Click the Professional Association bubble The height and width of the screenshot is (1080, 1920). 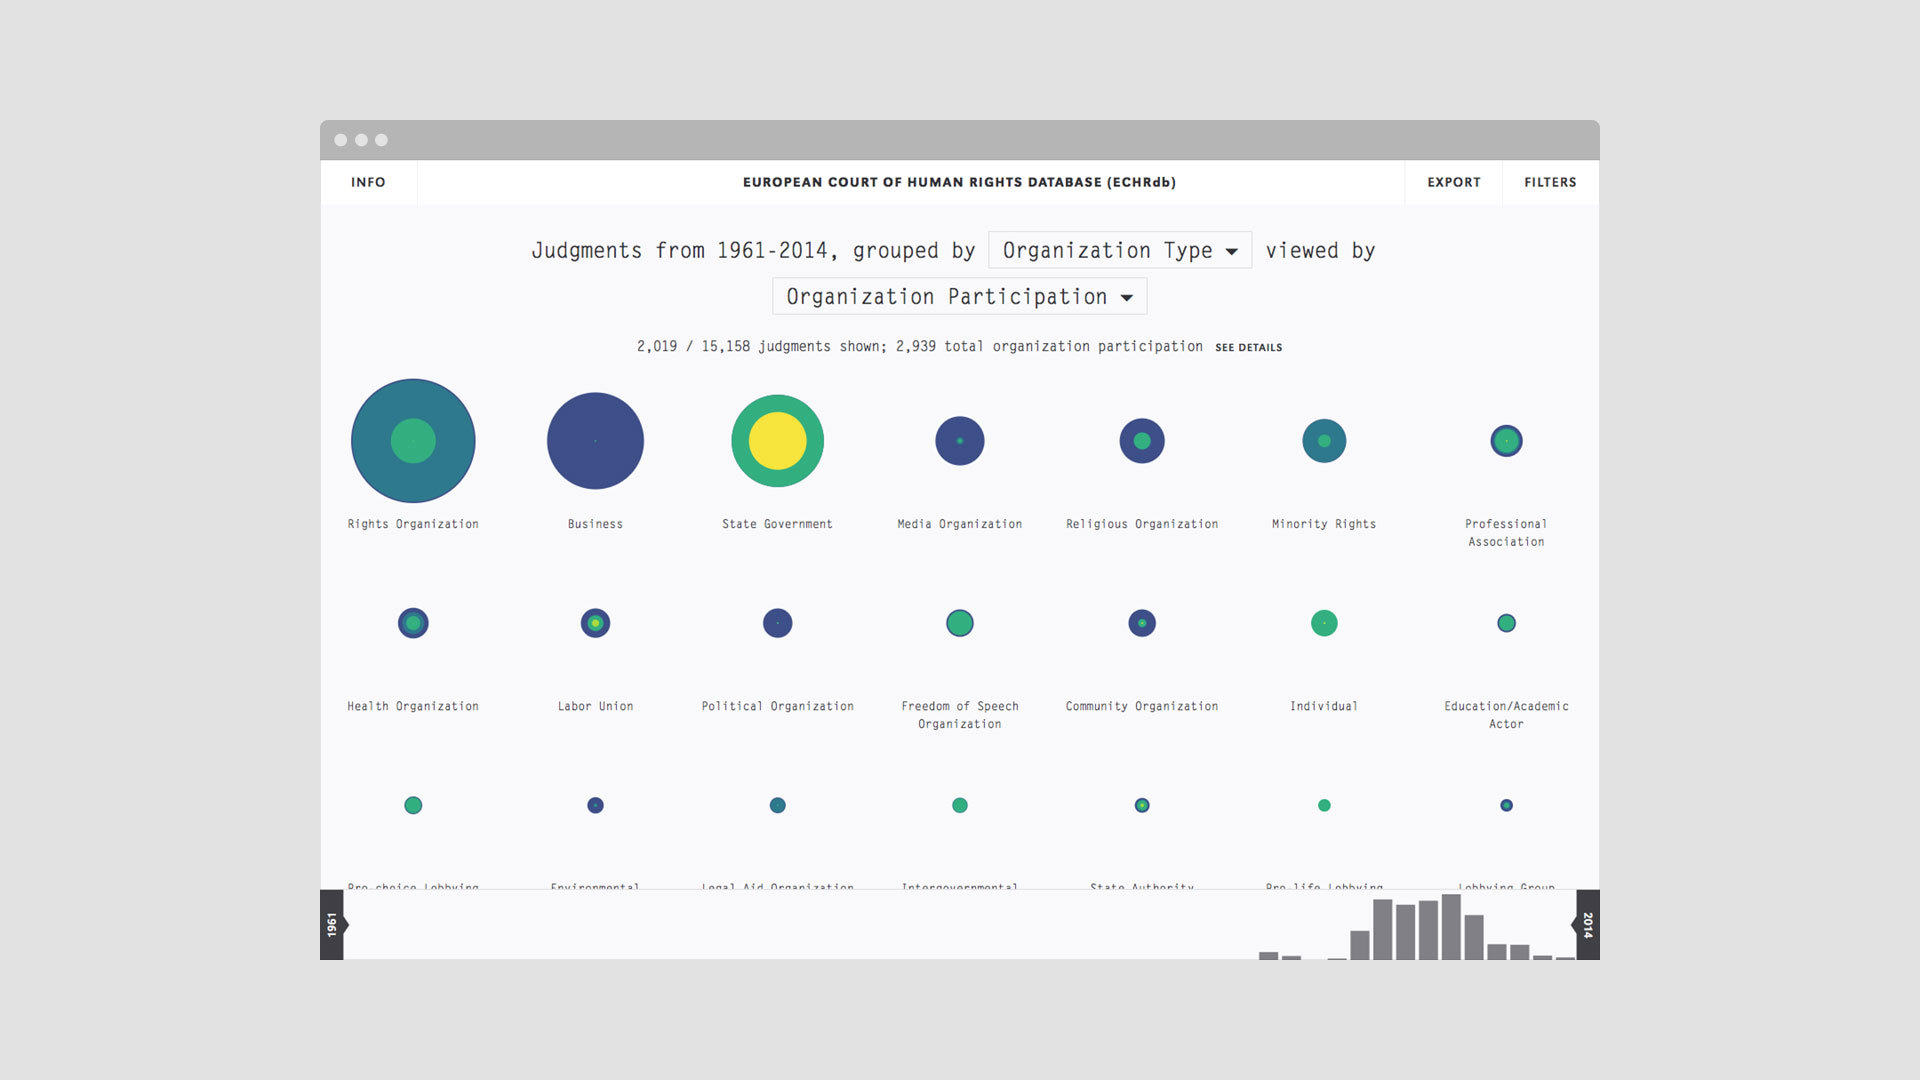coord(1506,441)
